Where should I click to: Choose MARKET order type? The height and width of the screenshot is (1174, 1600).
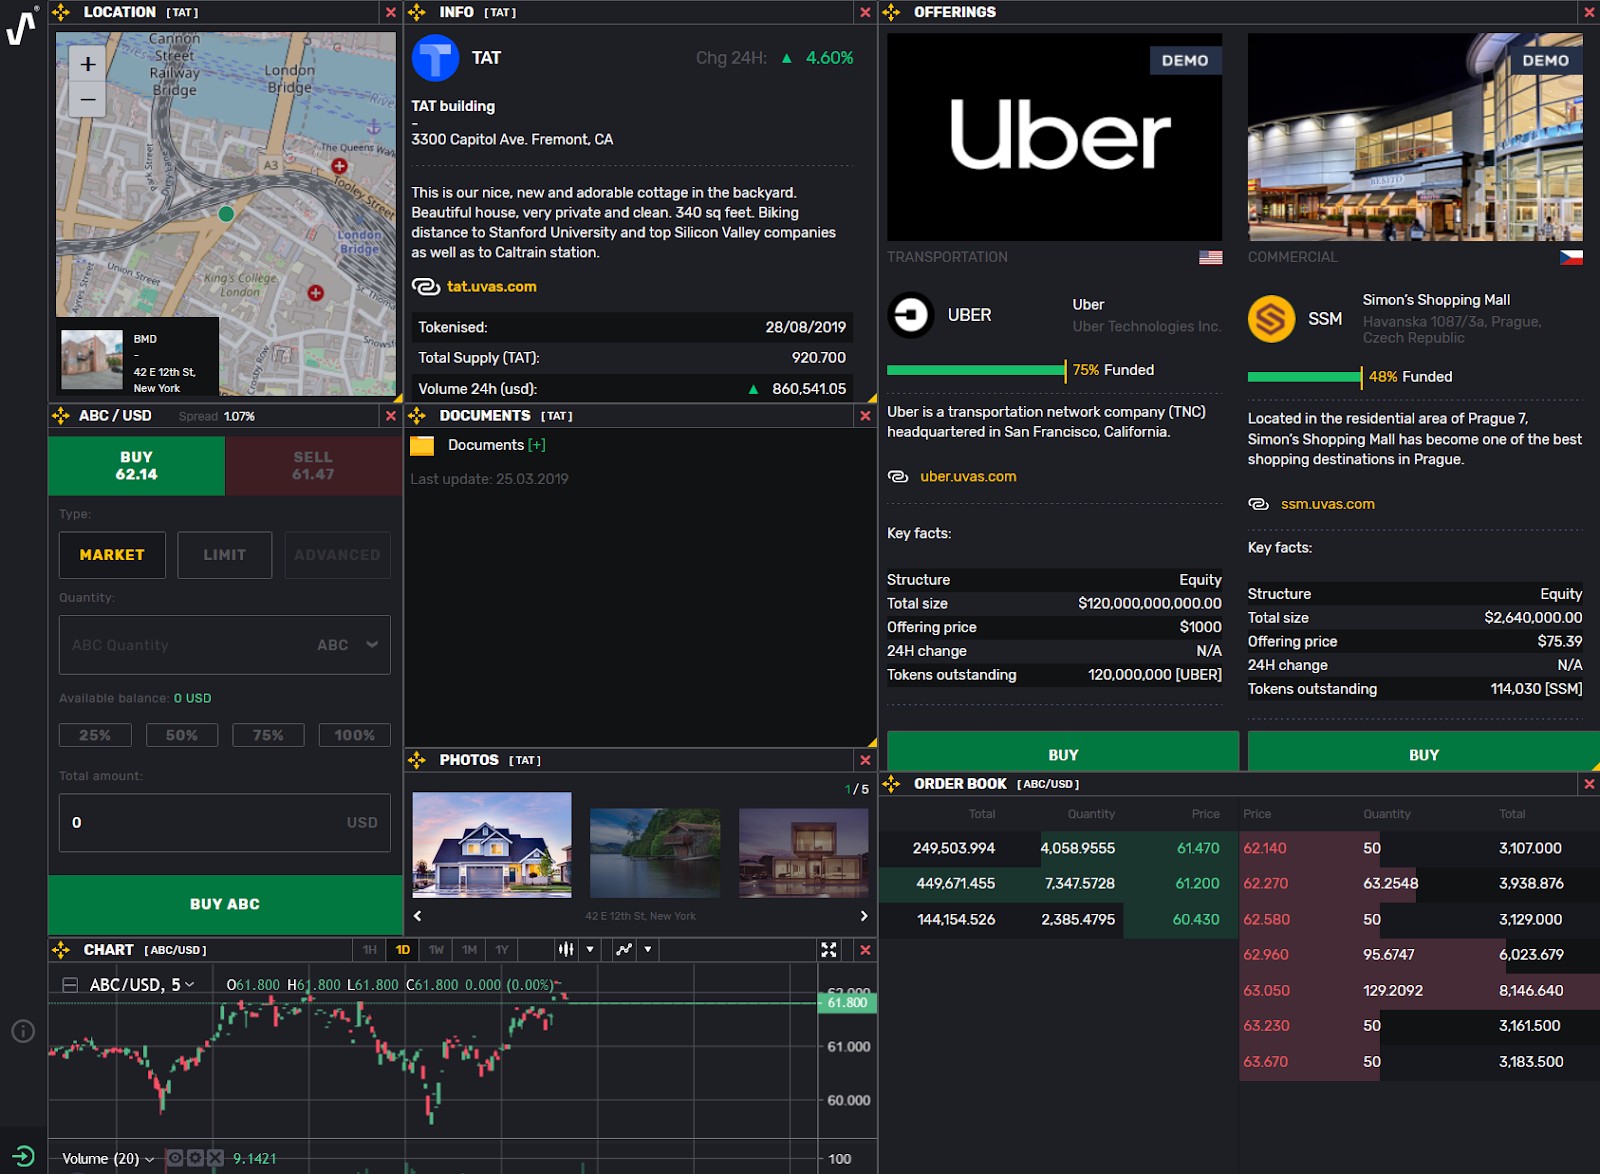tap(112, 555)
